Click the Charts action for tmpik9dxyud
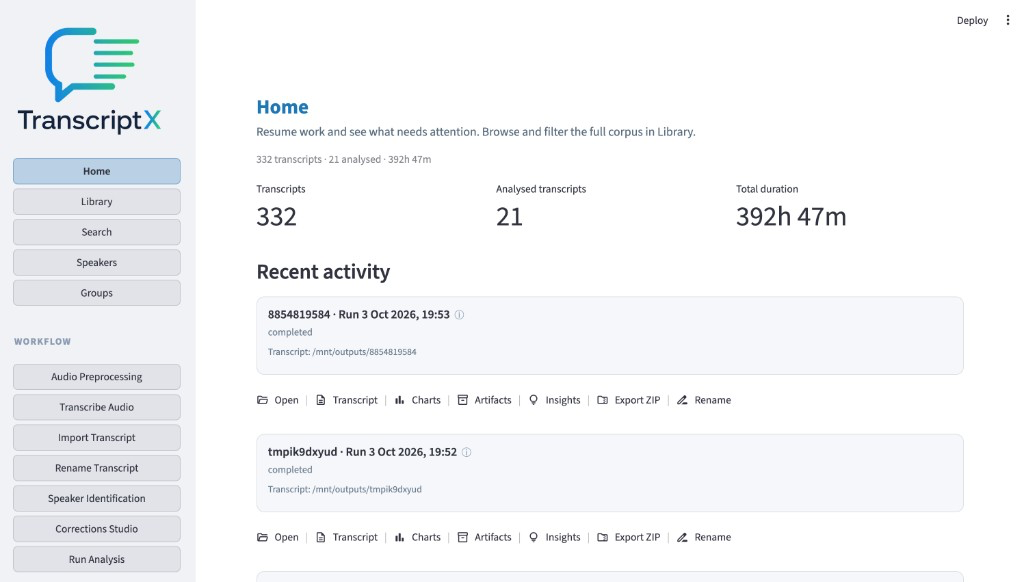The image size is (1024, 582). coord(418,537)
